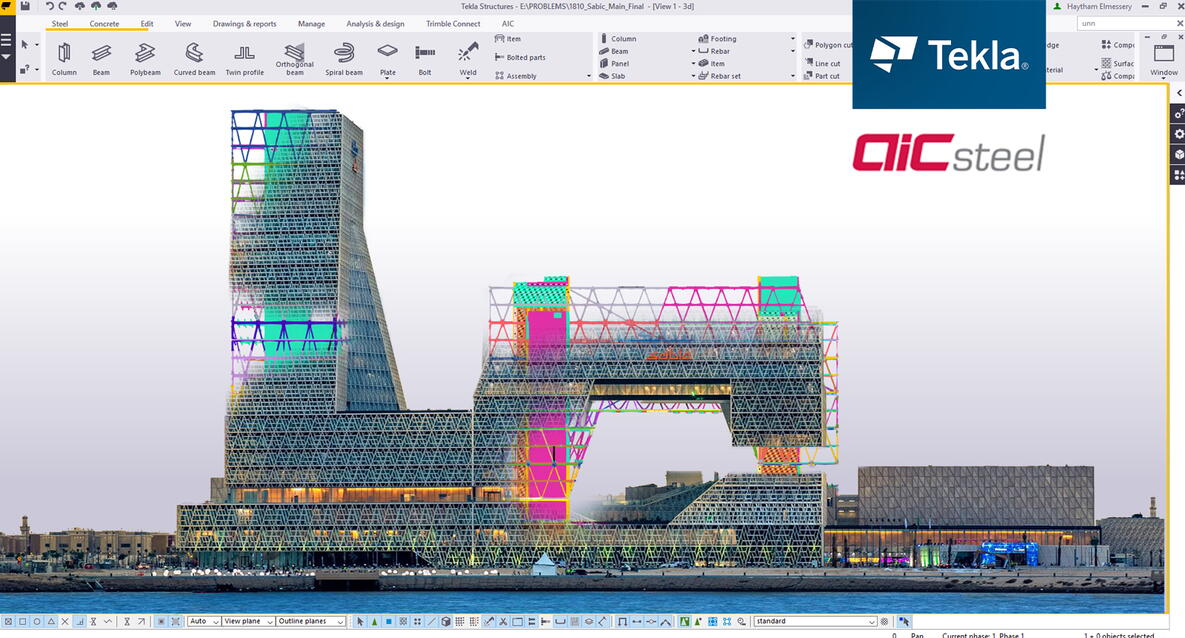Open the View plane dropdown
This screenshot has height=638, width=1185.
(x=248, y=622)
